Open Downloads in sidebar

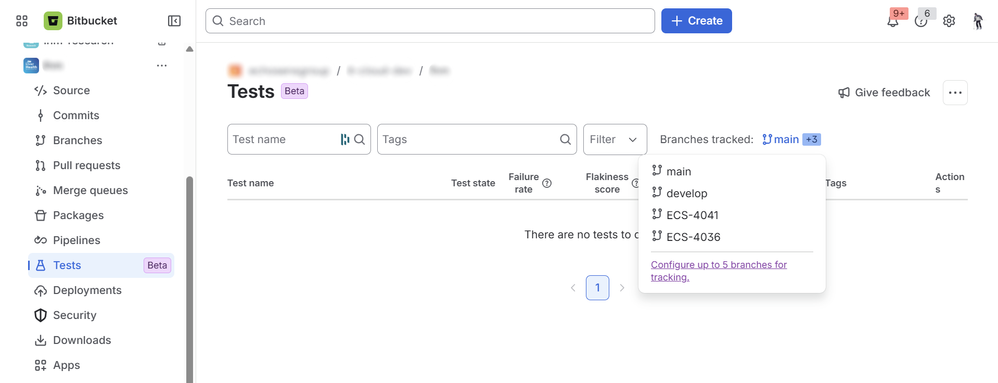101,340
